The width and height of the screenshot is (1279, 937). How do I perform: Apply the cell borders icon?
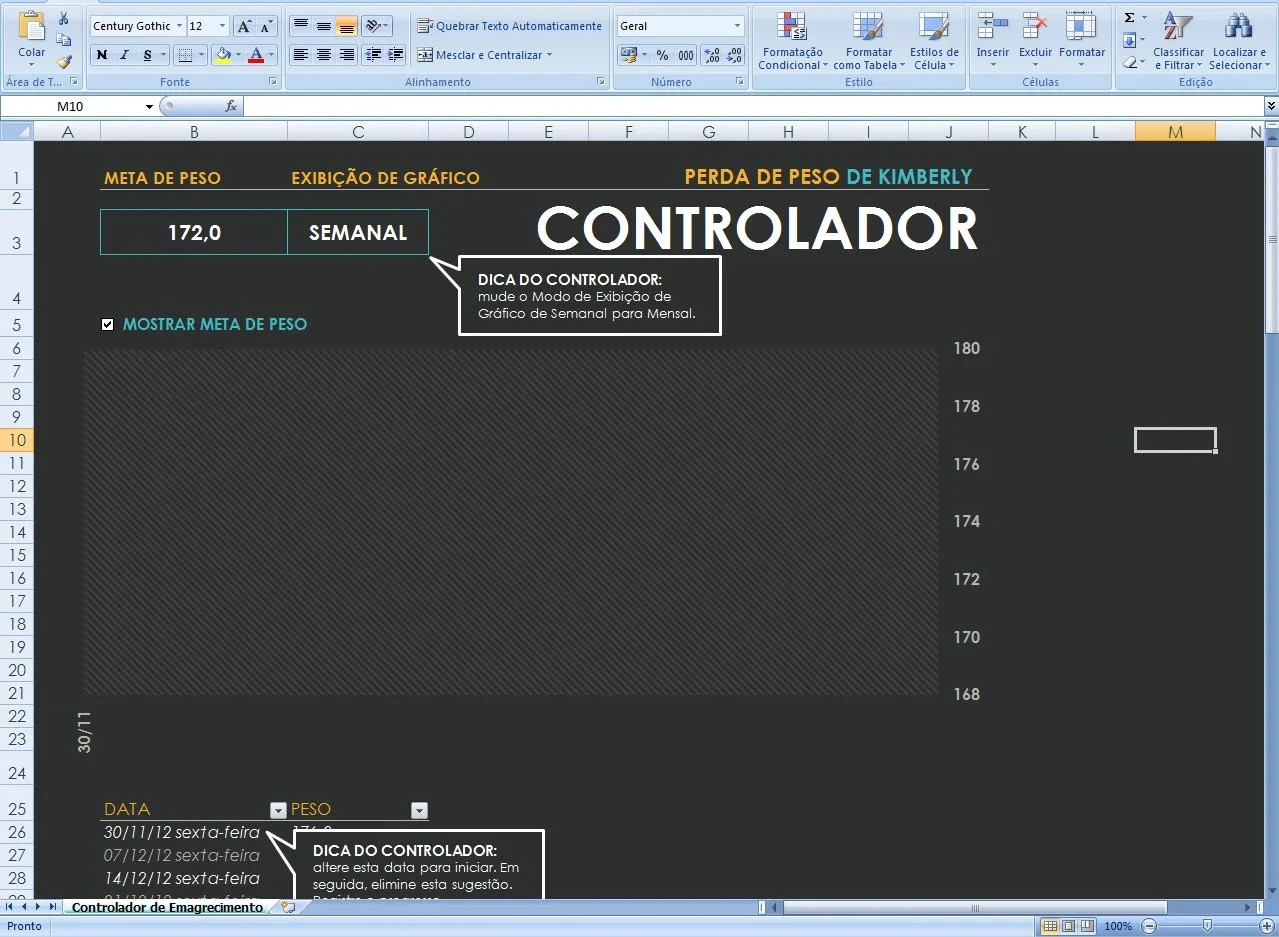pos(184,55)
